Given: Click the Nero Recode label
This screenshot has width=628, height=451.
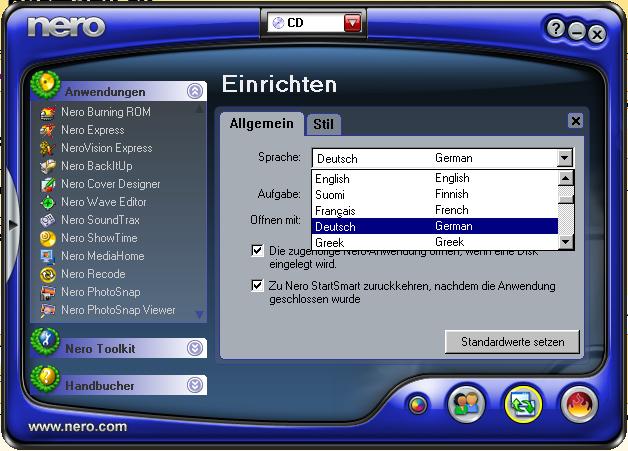Looking at the screenshot, I should [93, 274].
